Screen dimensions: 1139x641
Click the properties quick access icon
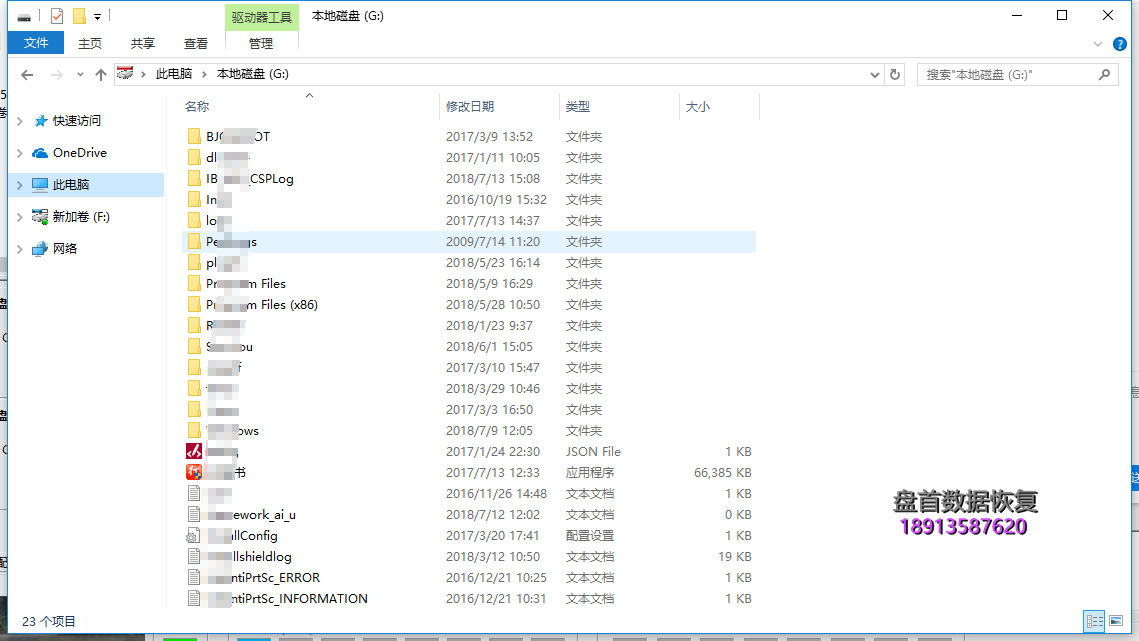[x=57, y=16]
